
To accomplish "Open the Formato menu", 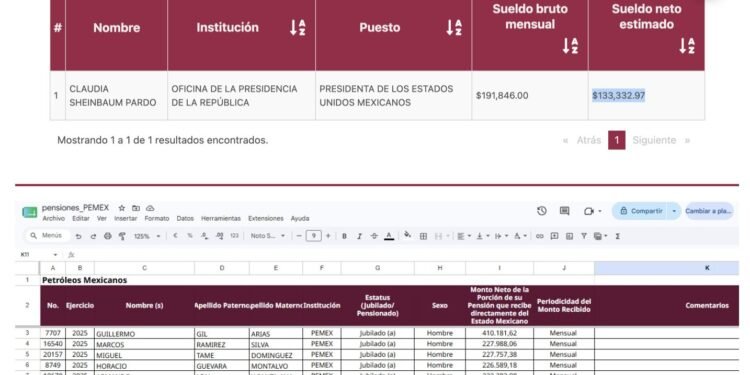I will coord(157,219).
